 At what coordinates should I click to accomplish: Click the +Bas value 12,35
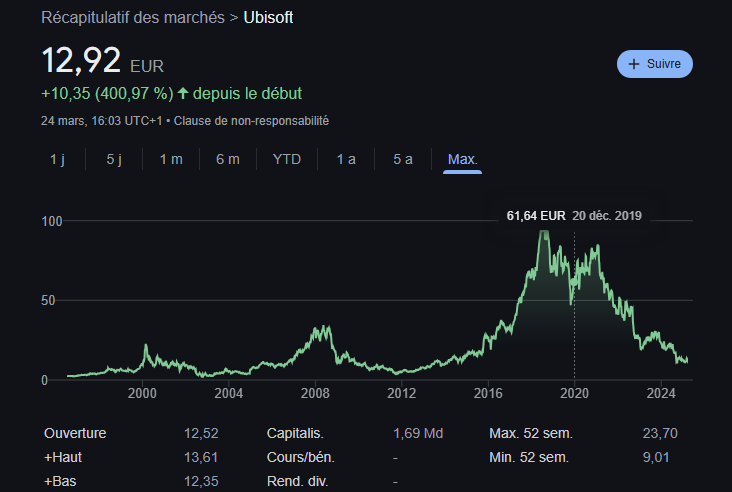coord(201,481)
